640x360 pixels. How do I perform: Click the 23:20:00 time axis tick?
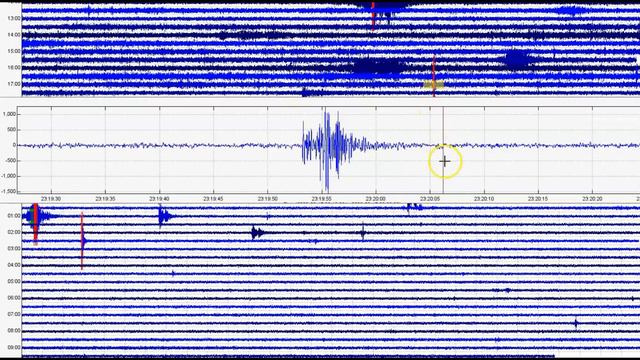(376, 199)
